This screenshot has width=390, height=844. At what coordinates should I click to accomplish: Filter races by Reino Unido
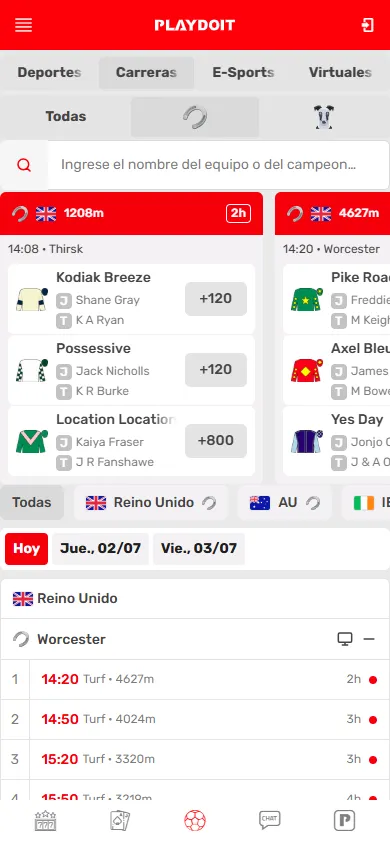151,503
